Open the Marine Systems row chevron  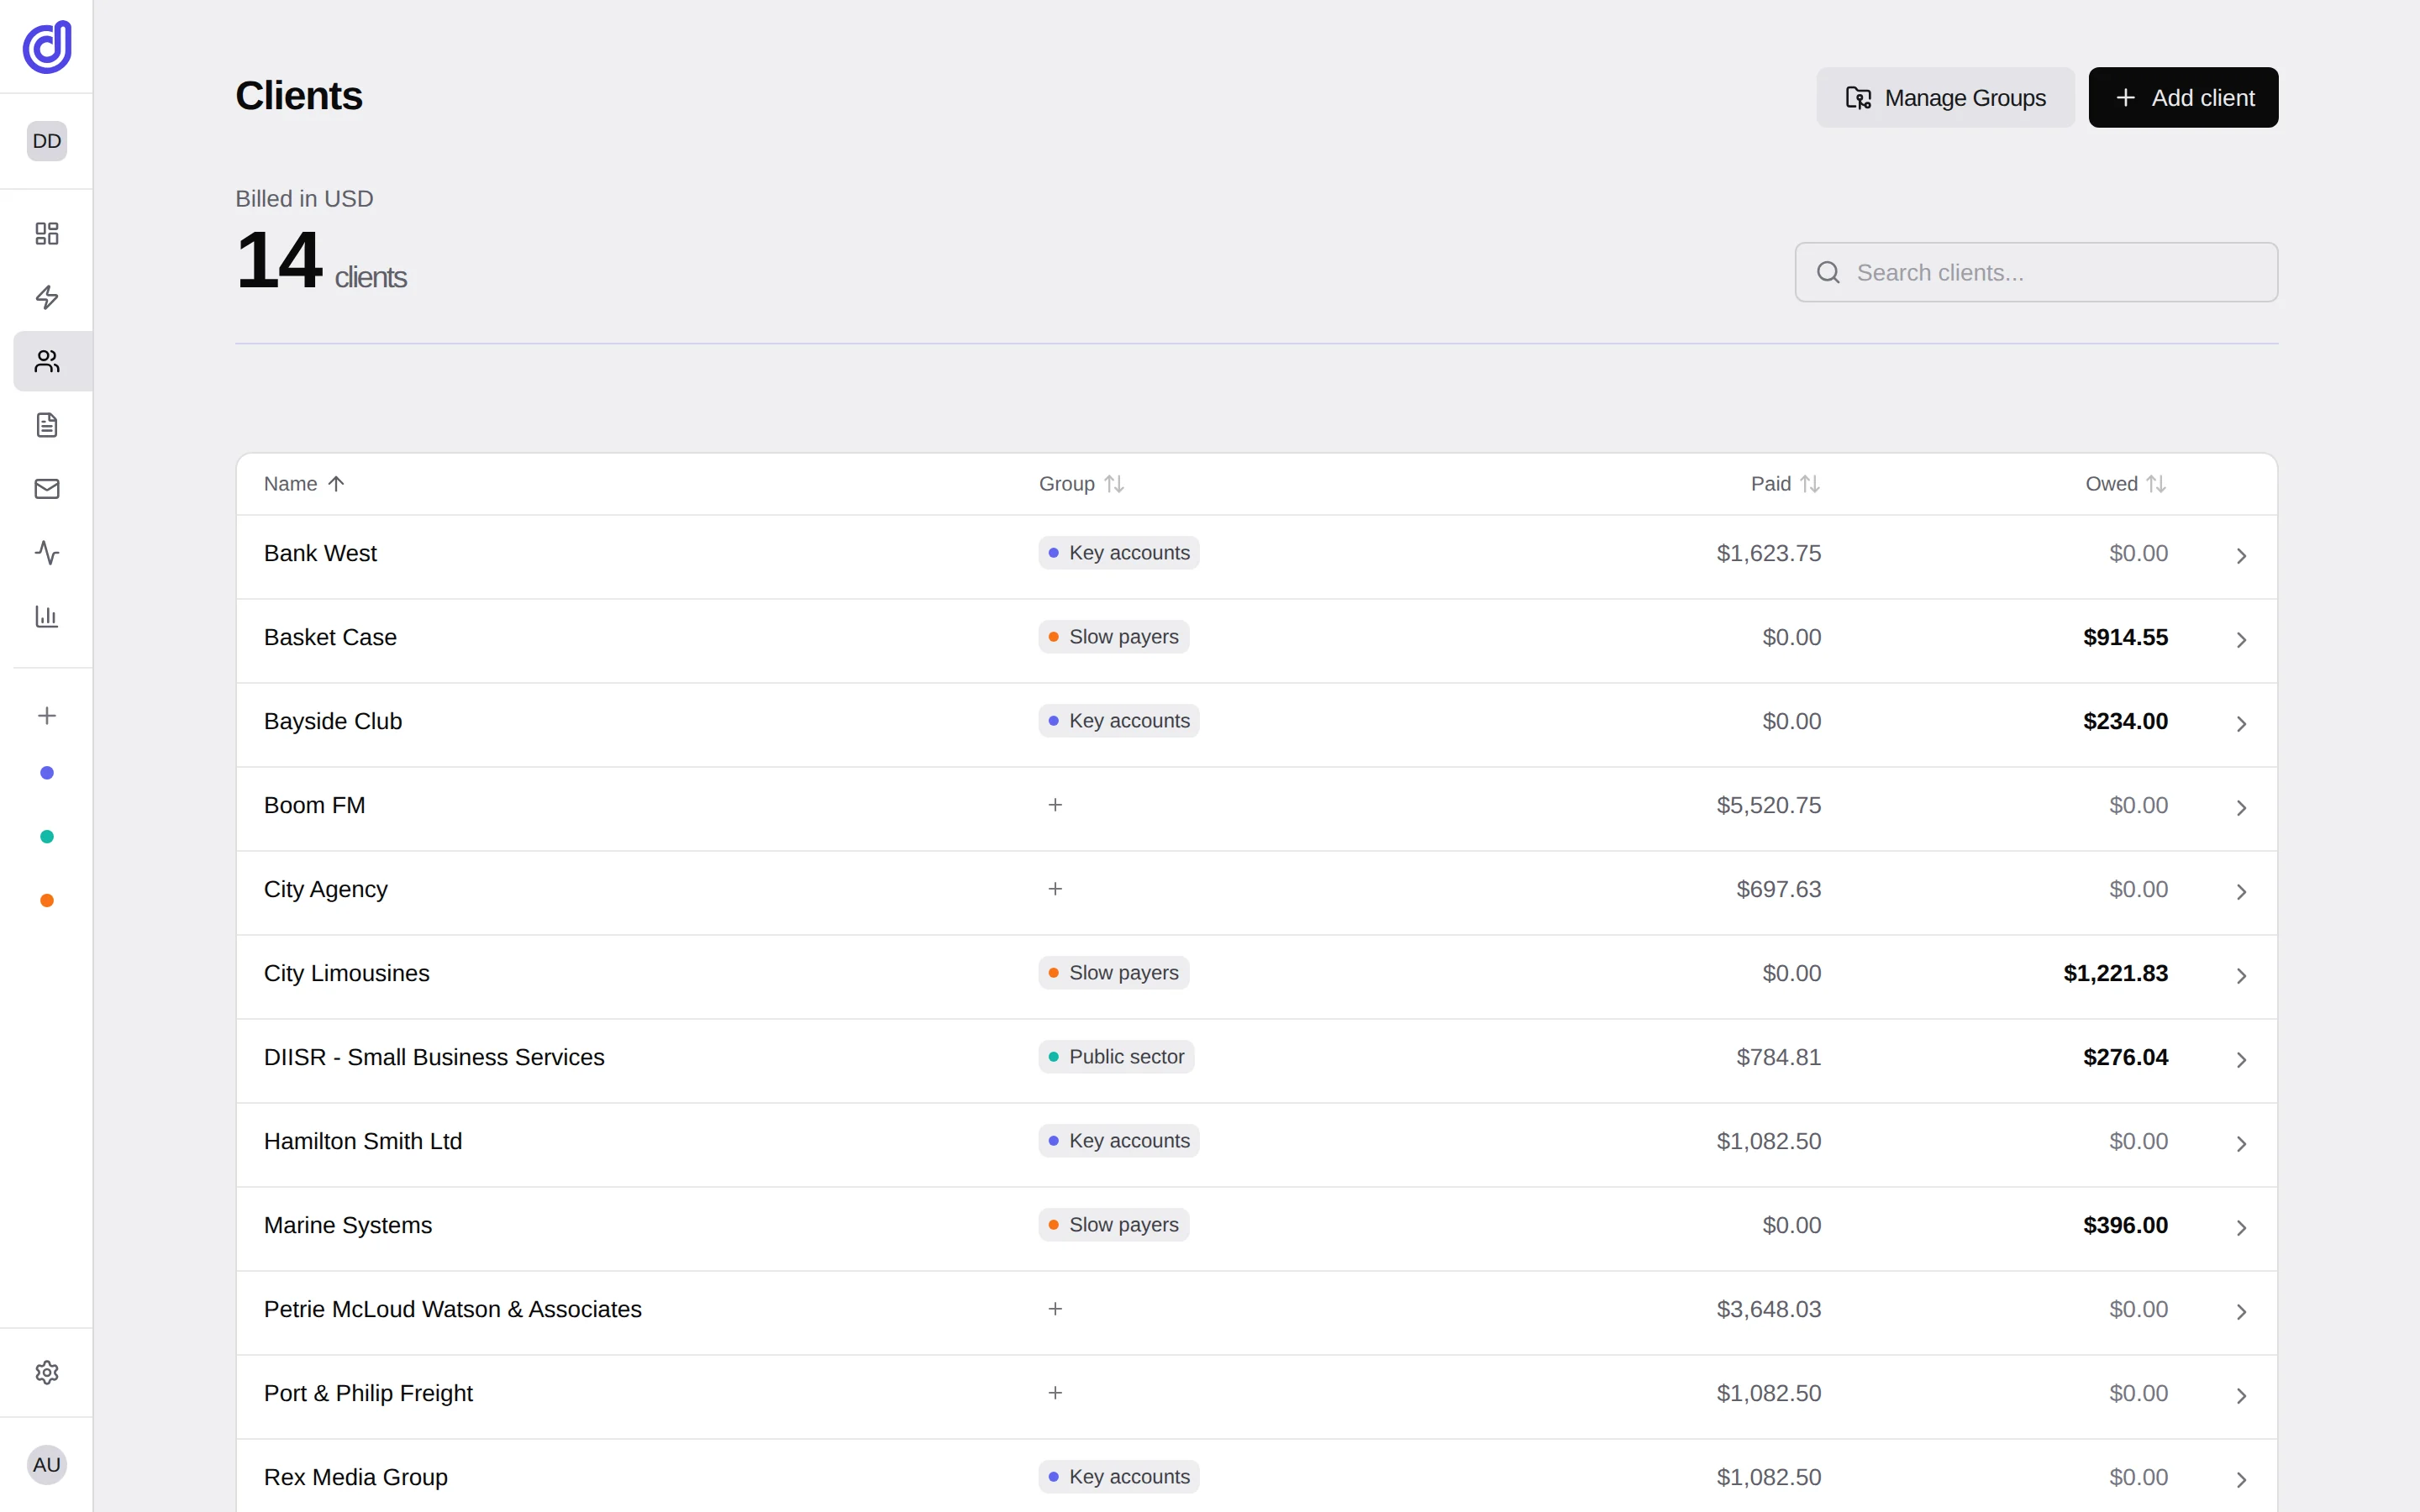pos(2241,1228)
